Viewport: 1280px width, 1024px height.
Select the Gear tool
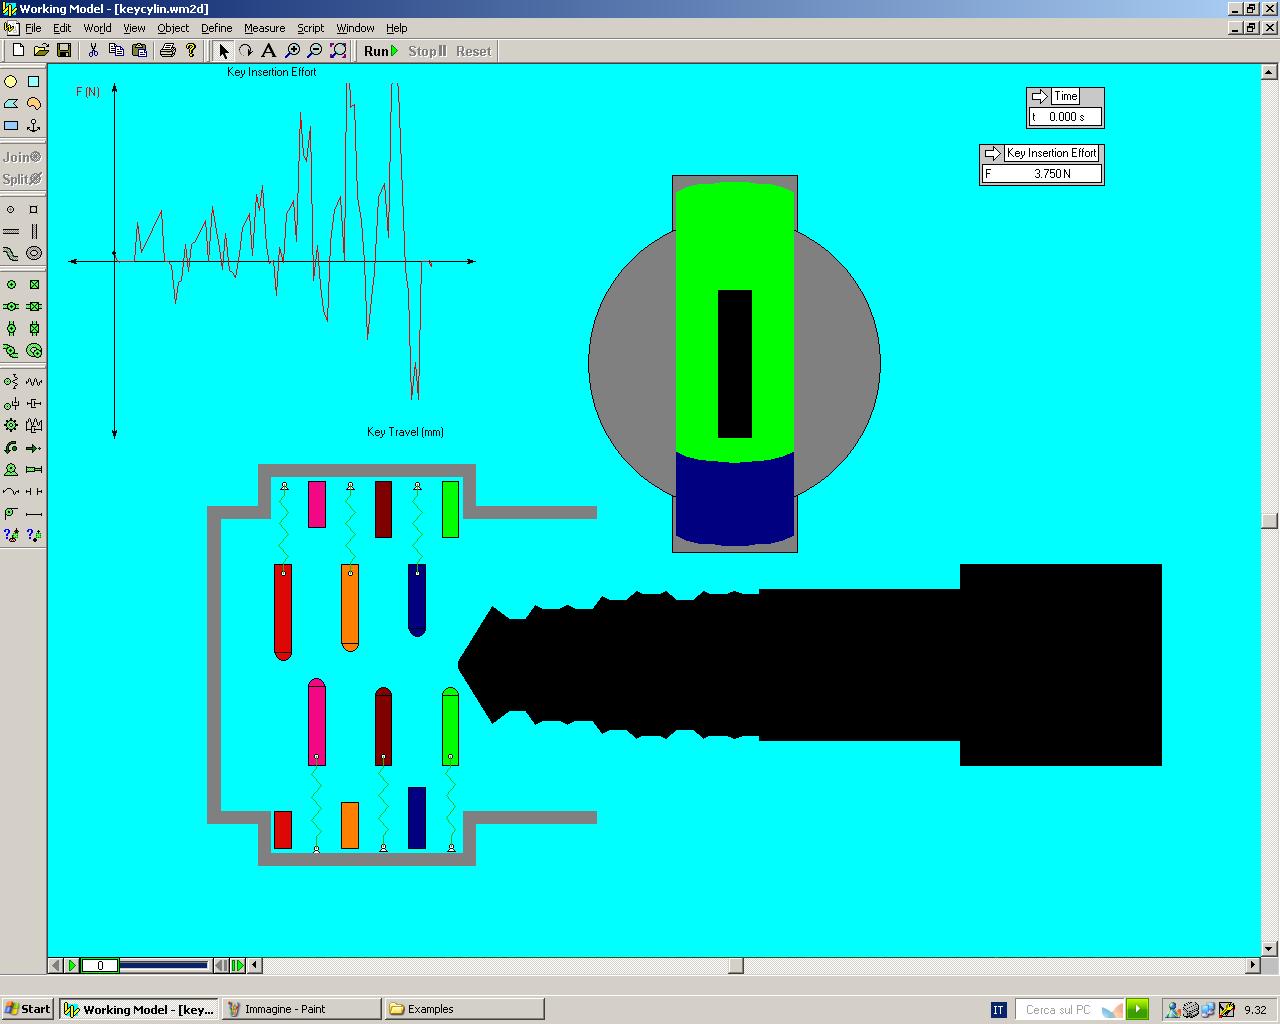click(x=11, y=425)
